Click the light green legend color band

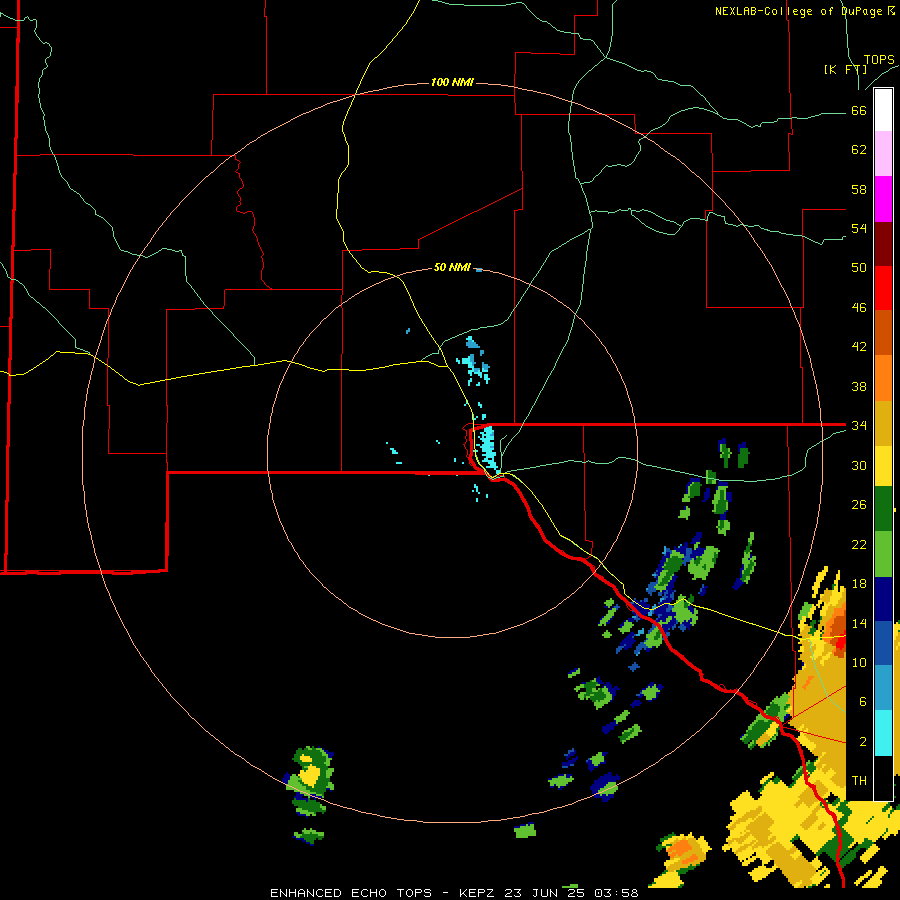[x=883, y=554]
